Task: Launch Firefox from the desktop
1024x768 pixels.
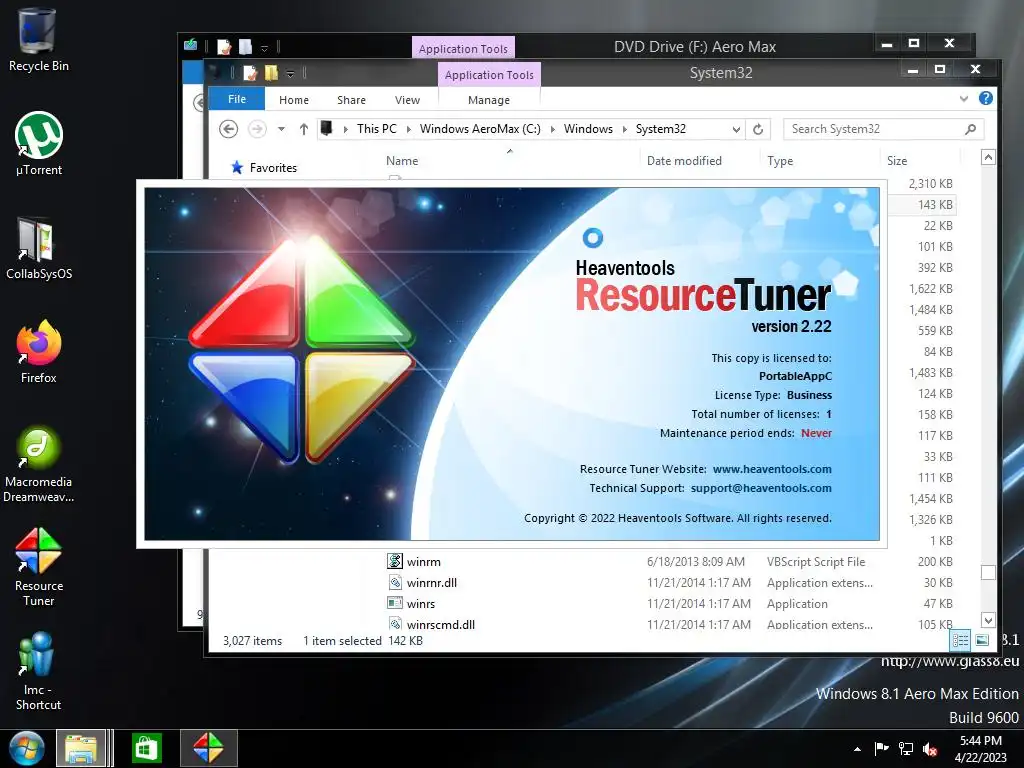Action: click(x=39, y=351)
